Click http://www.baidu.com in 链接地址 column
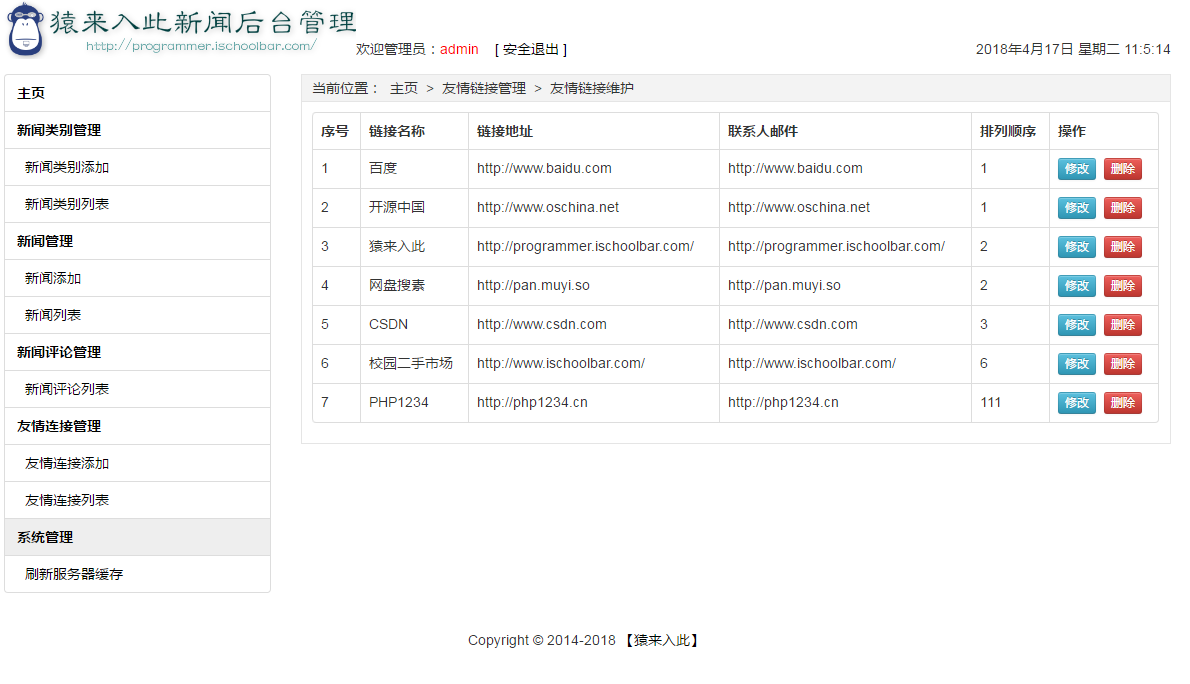Screen dimensions: 1190x684 544,169
